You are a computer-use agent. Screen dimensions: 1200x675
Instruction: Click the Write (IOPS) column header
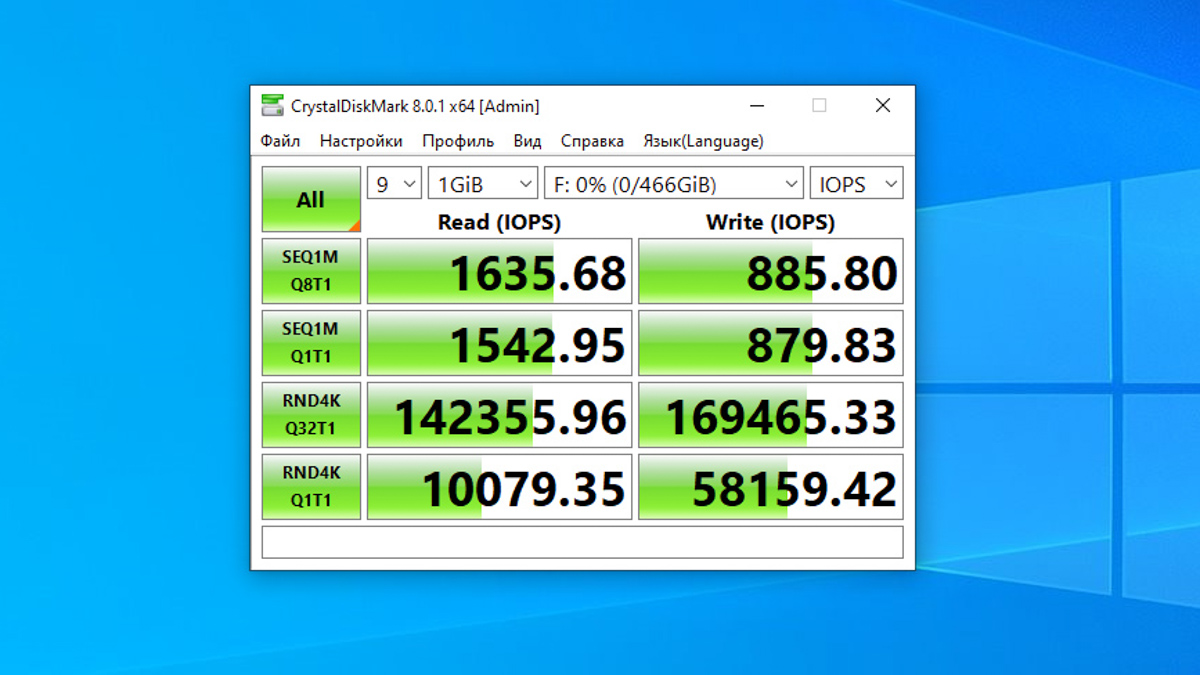tap(770, 222)
